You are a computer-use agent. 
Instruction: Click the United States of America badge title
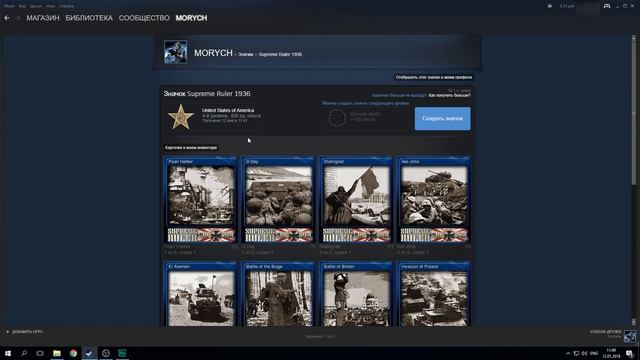tap(228, 110)
